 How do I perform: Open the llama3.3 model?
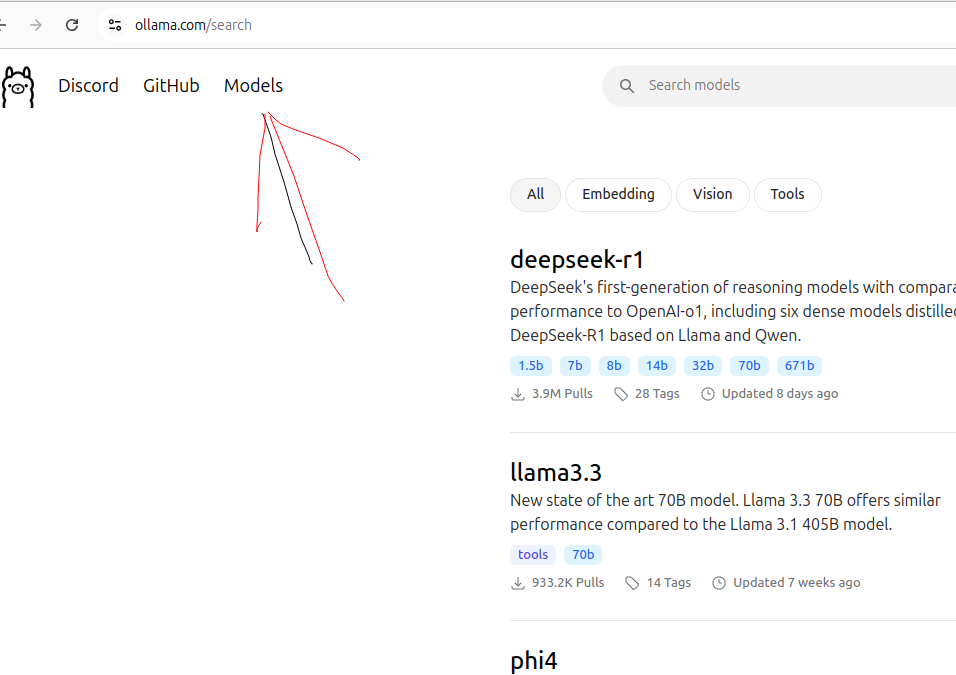point(556,473)
